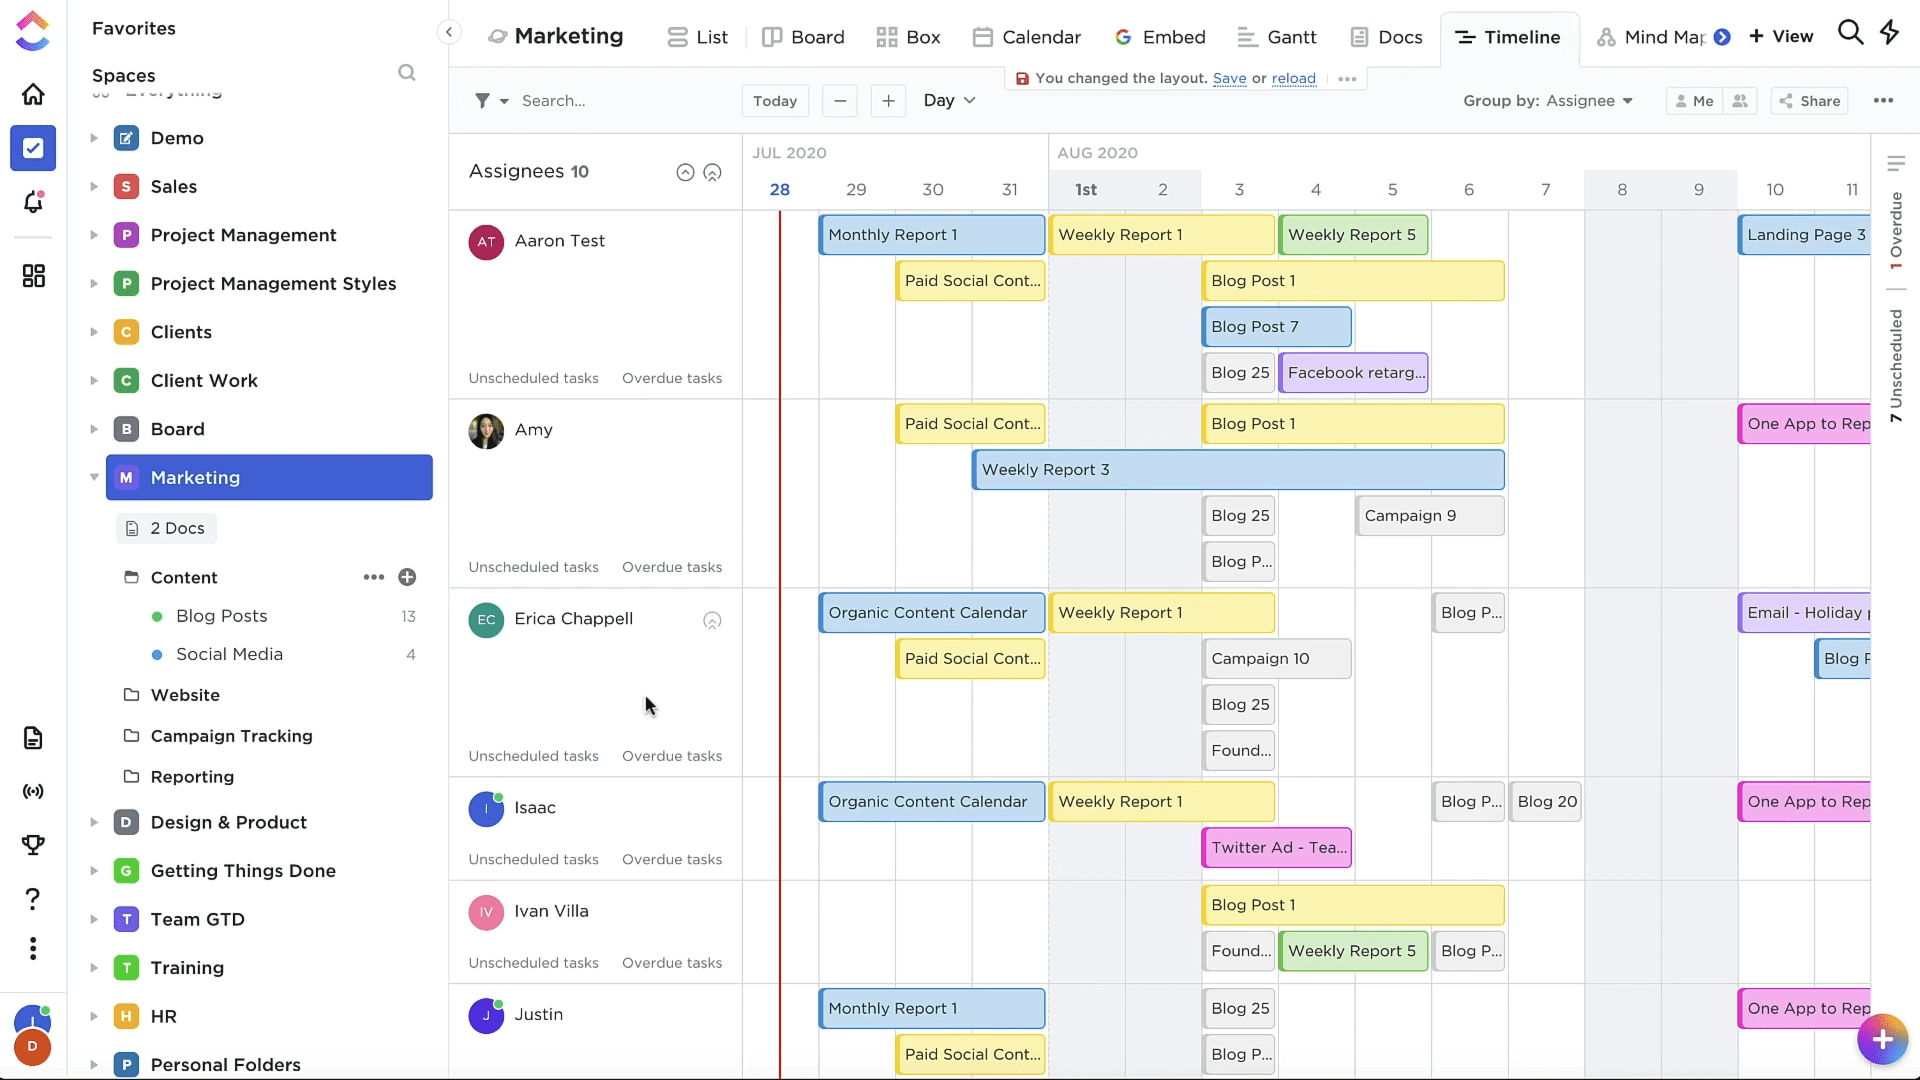Open the lightning bolt automations icon

(x=1889, y=33)
